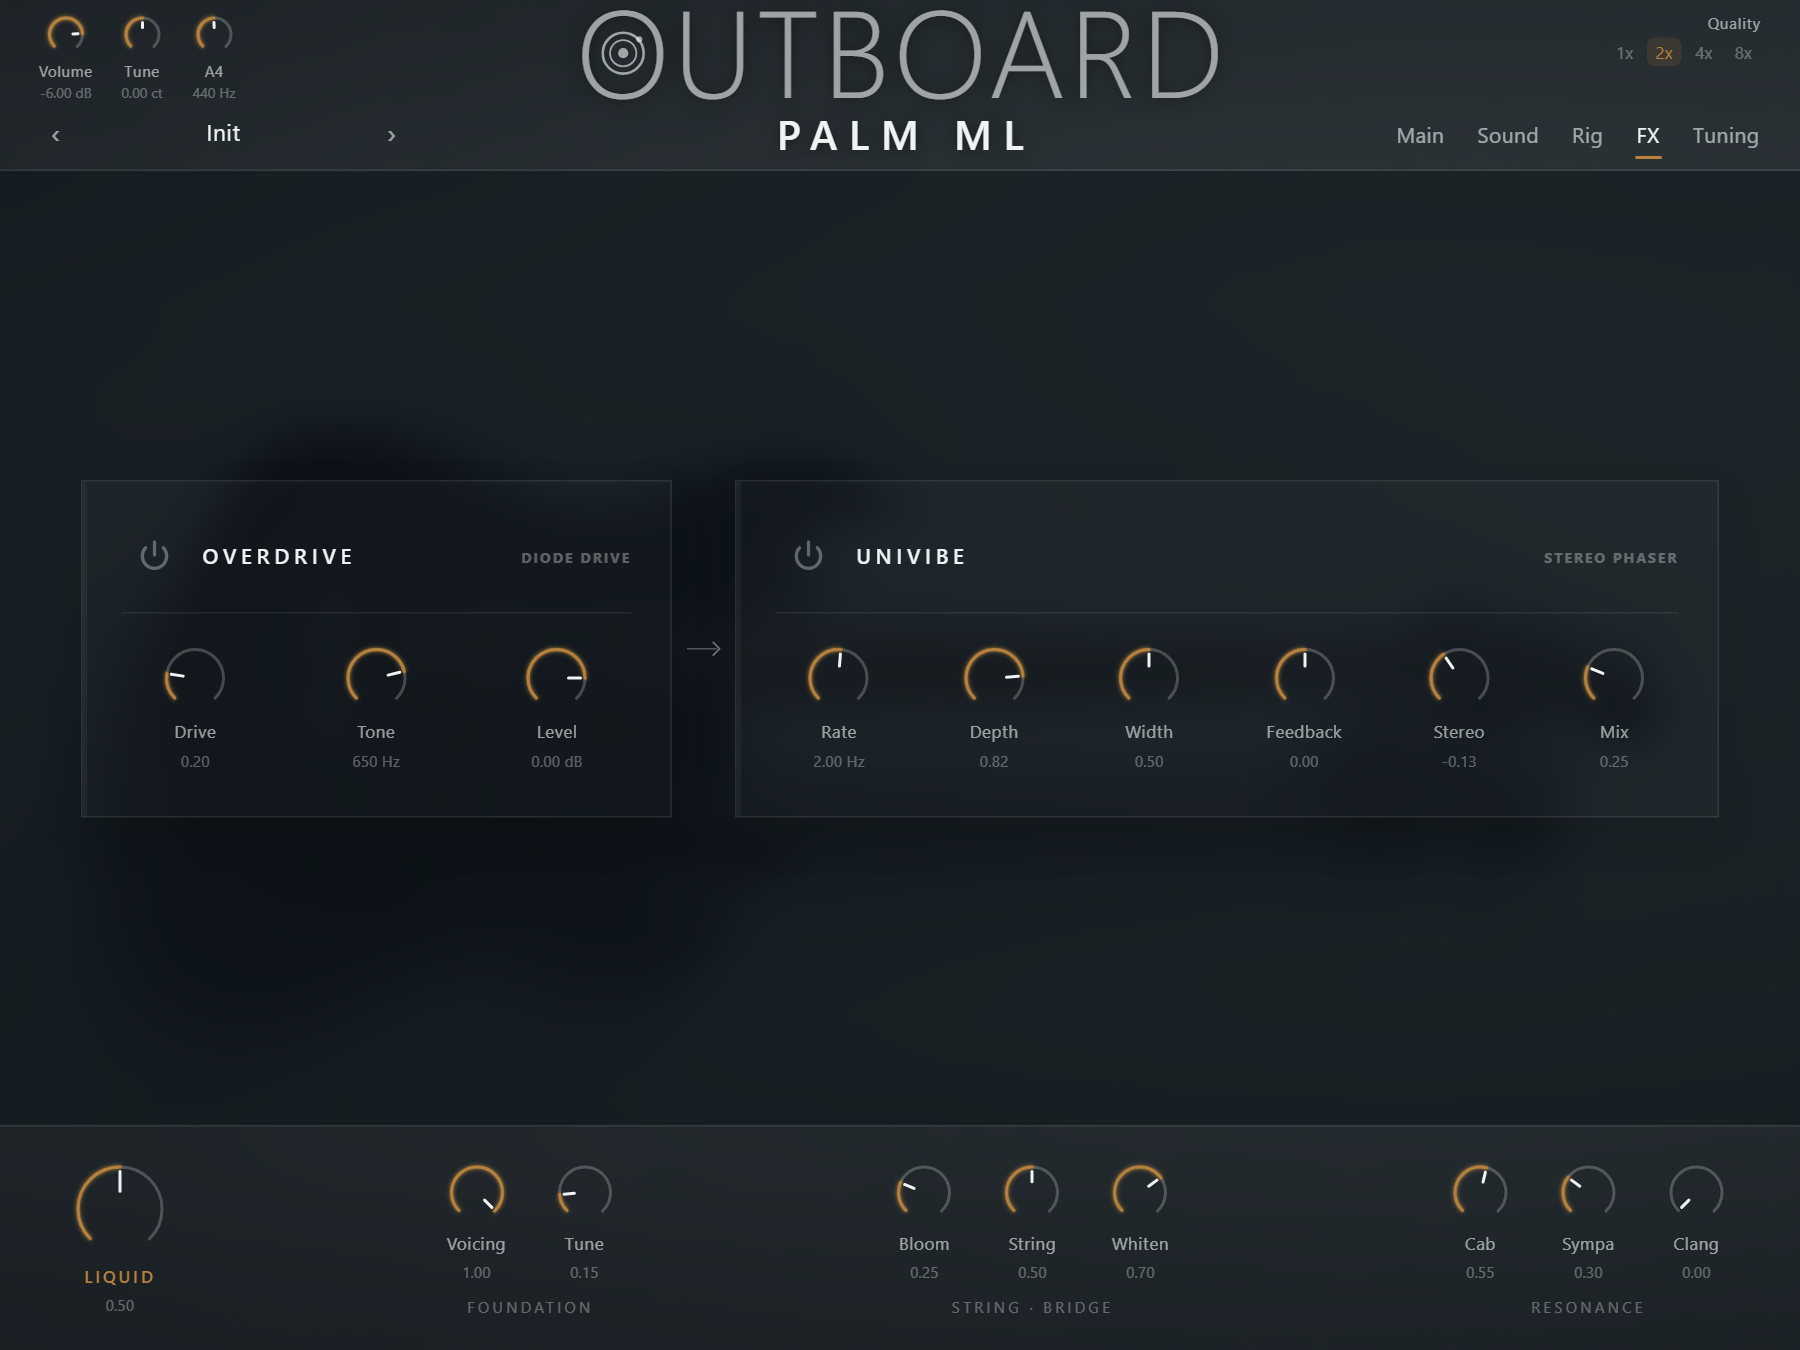Click the Stereo value -0.13

[x=1459, y=761]
